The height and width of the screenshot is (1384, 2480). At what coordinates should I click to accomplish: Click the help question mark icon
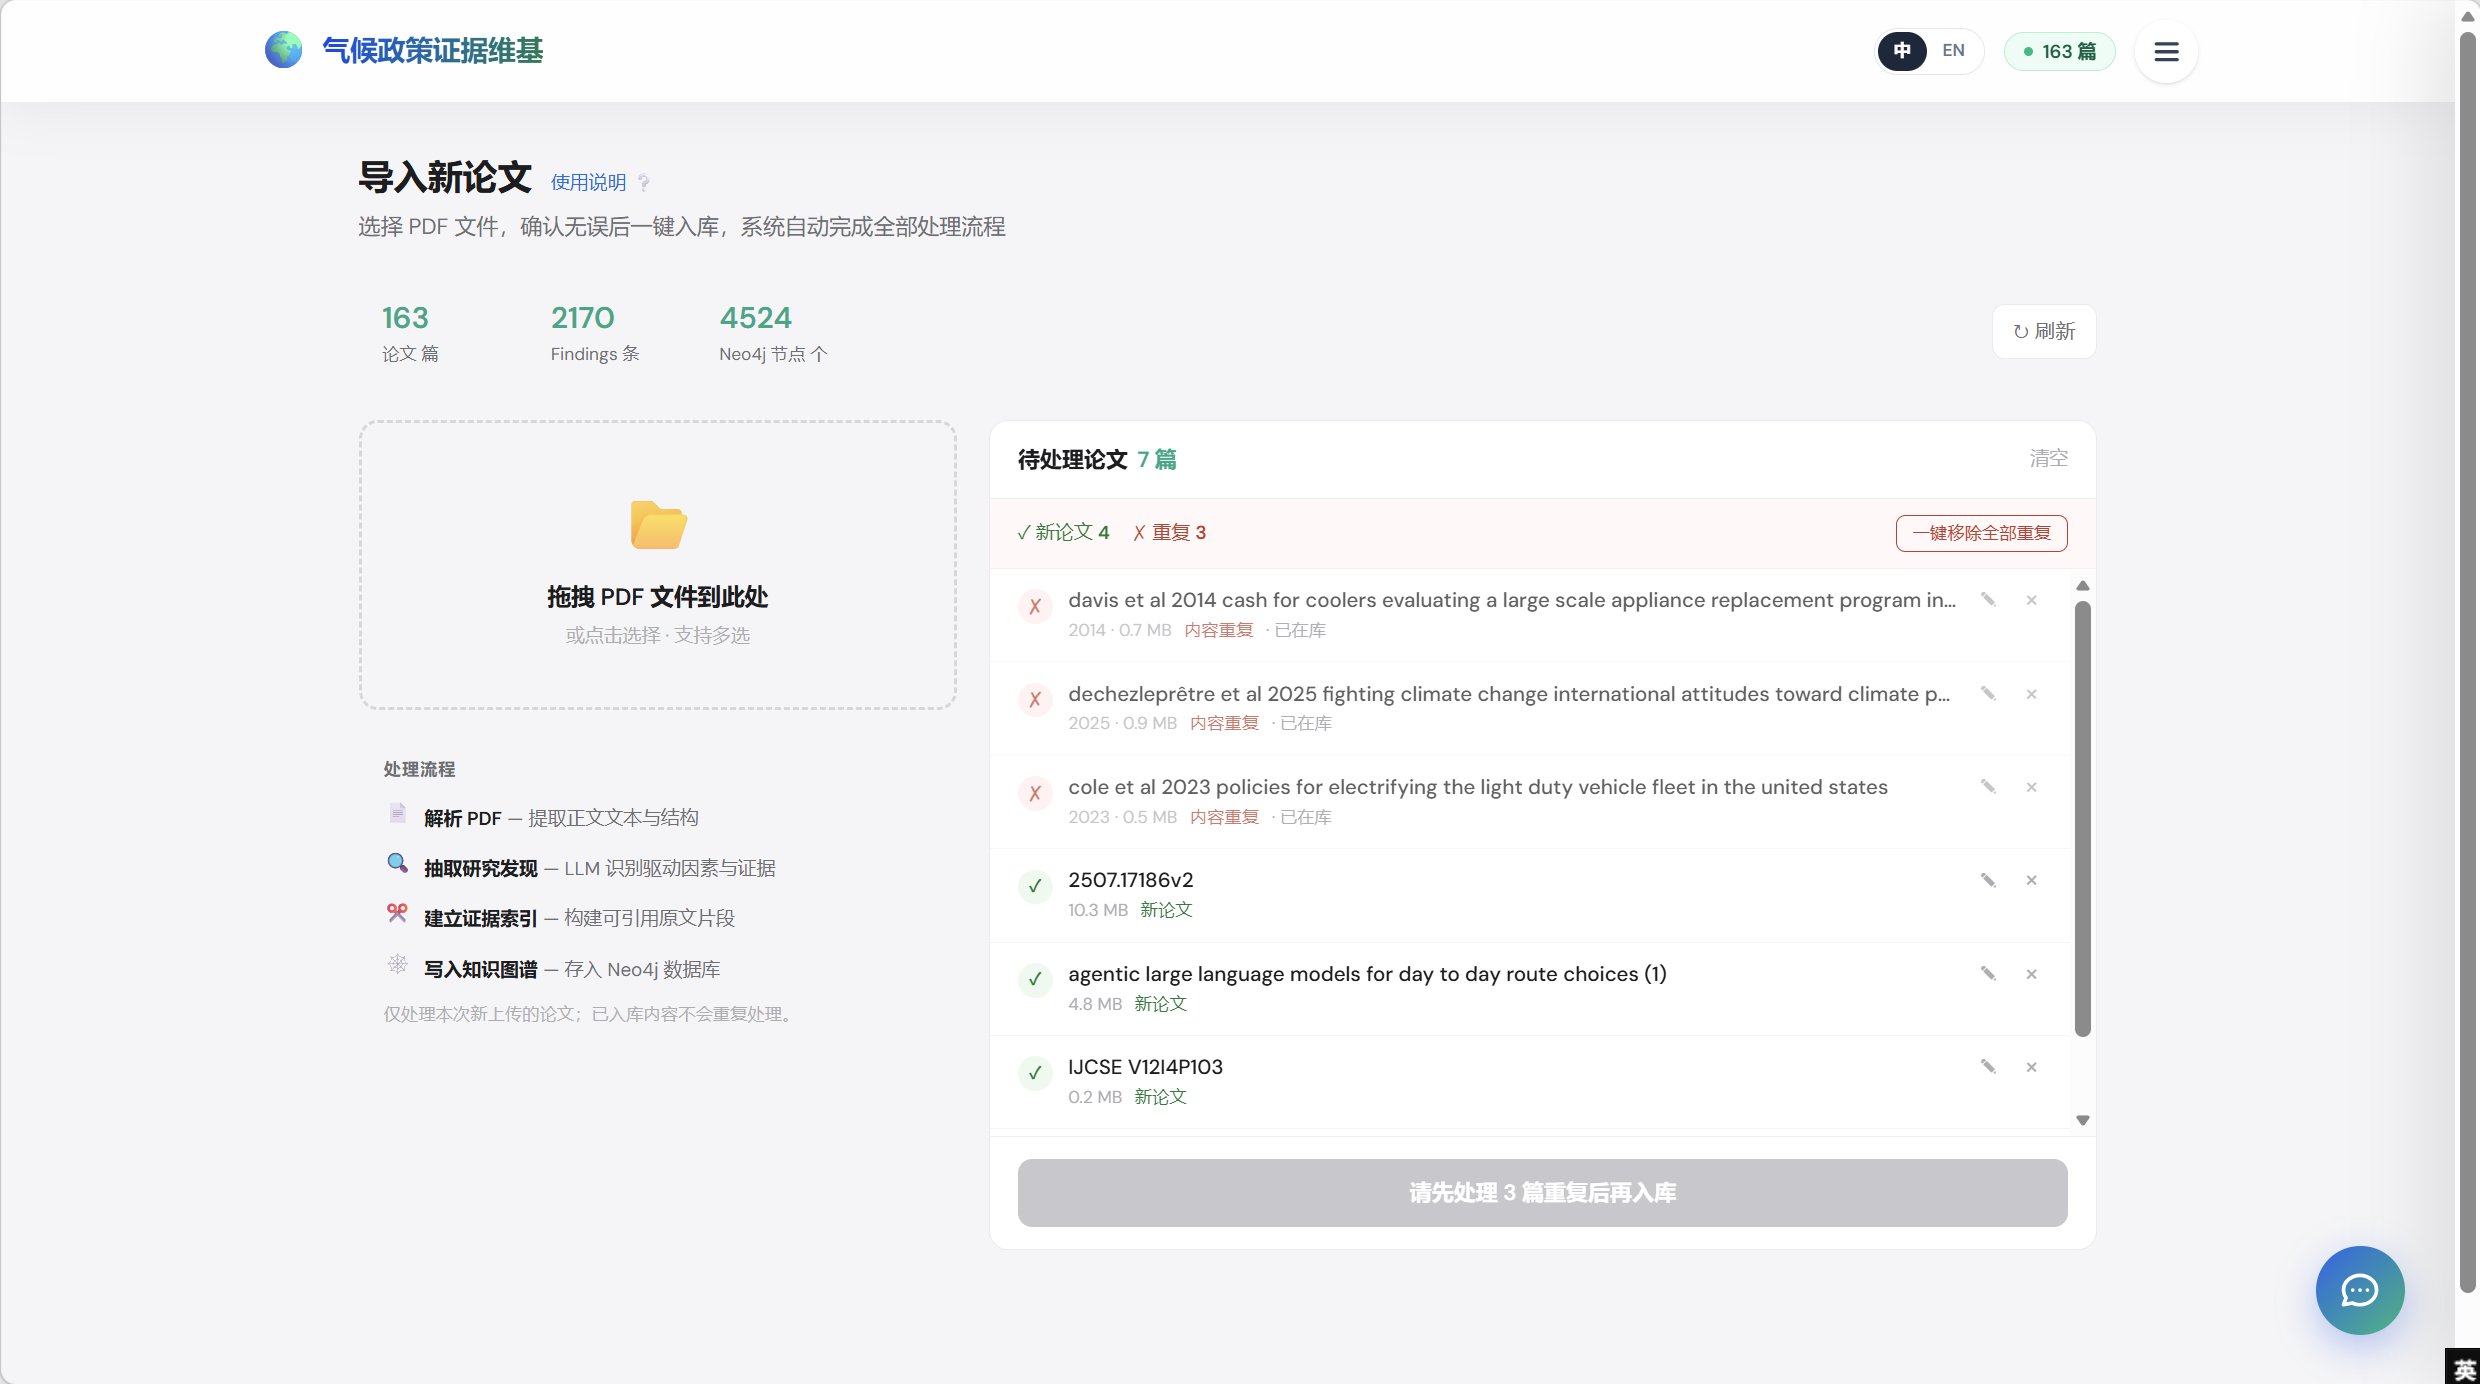(644, 182)
